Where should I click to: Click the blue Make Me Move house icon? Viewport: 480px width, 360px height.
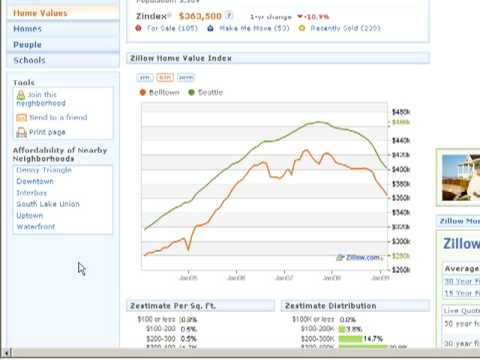point(210,28)
